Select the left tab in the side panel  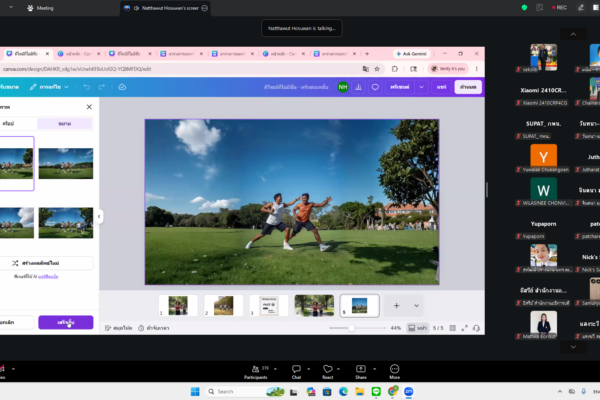[8, 124]
